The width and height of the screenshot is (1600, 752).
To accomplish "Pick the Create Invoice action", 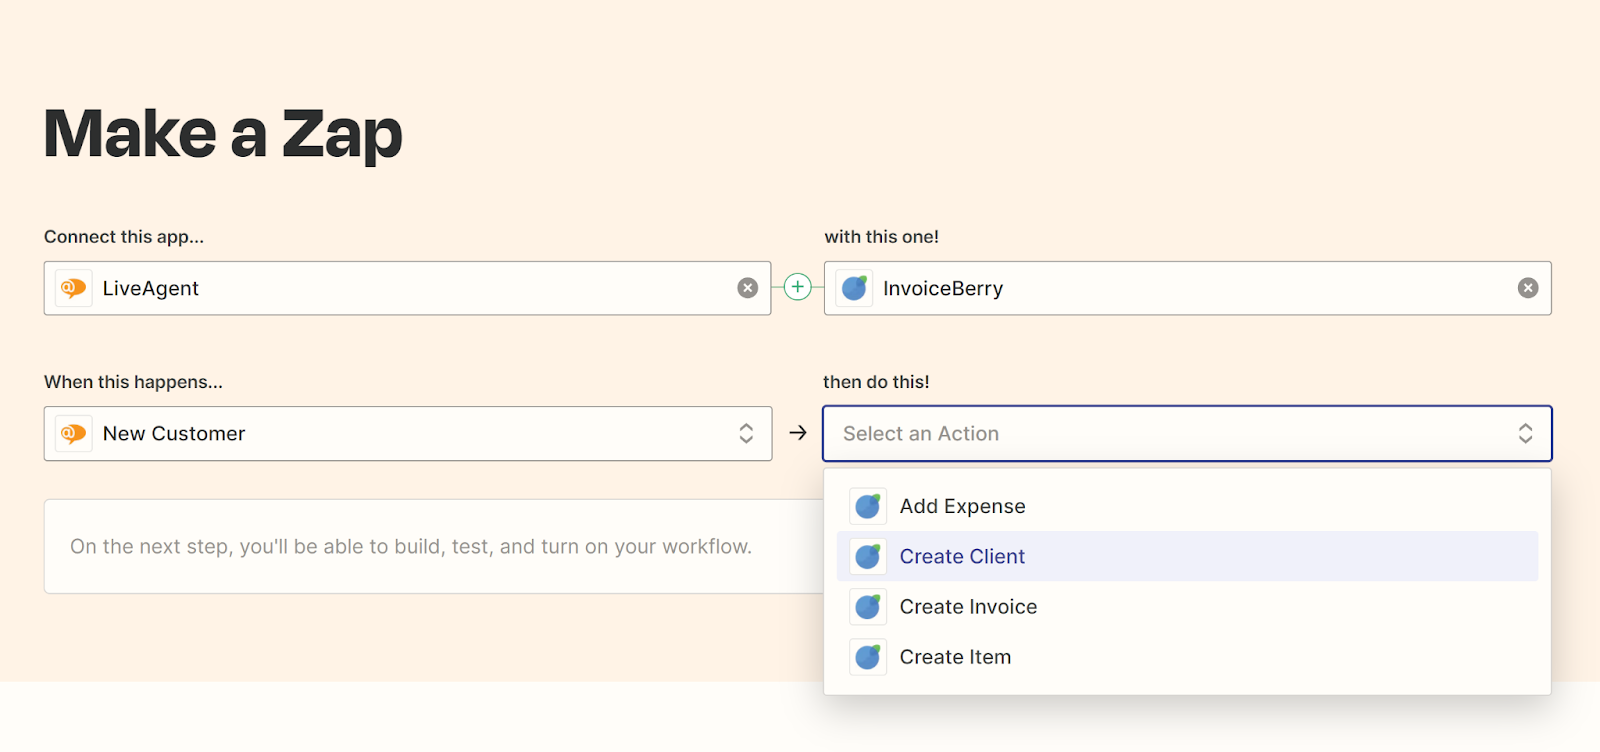I will [x=968, y=607].
